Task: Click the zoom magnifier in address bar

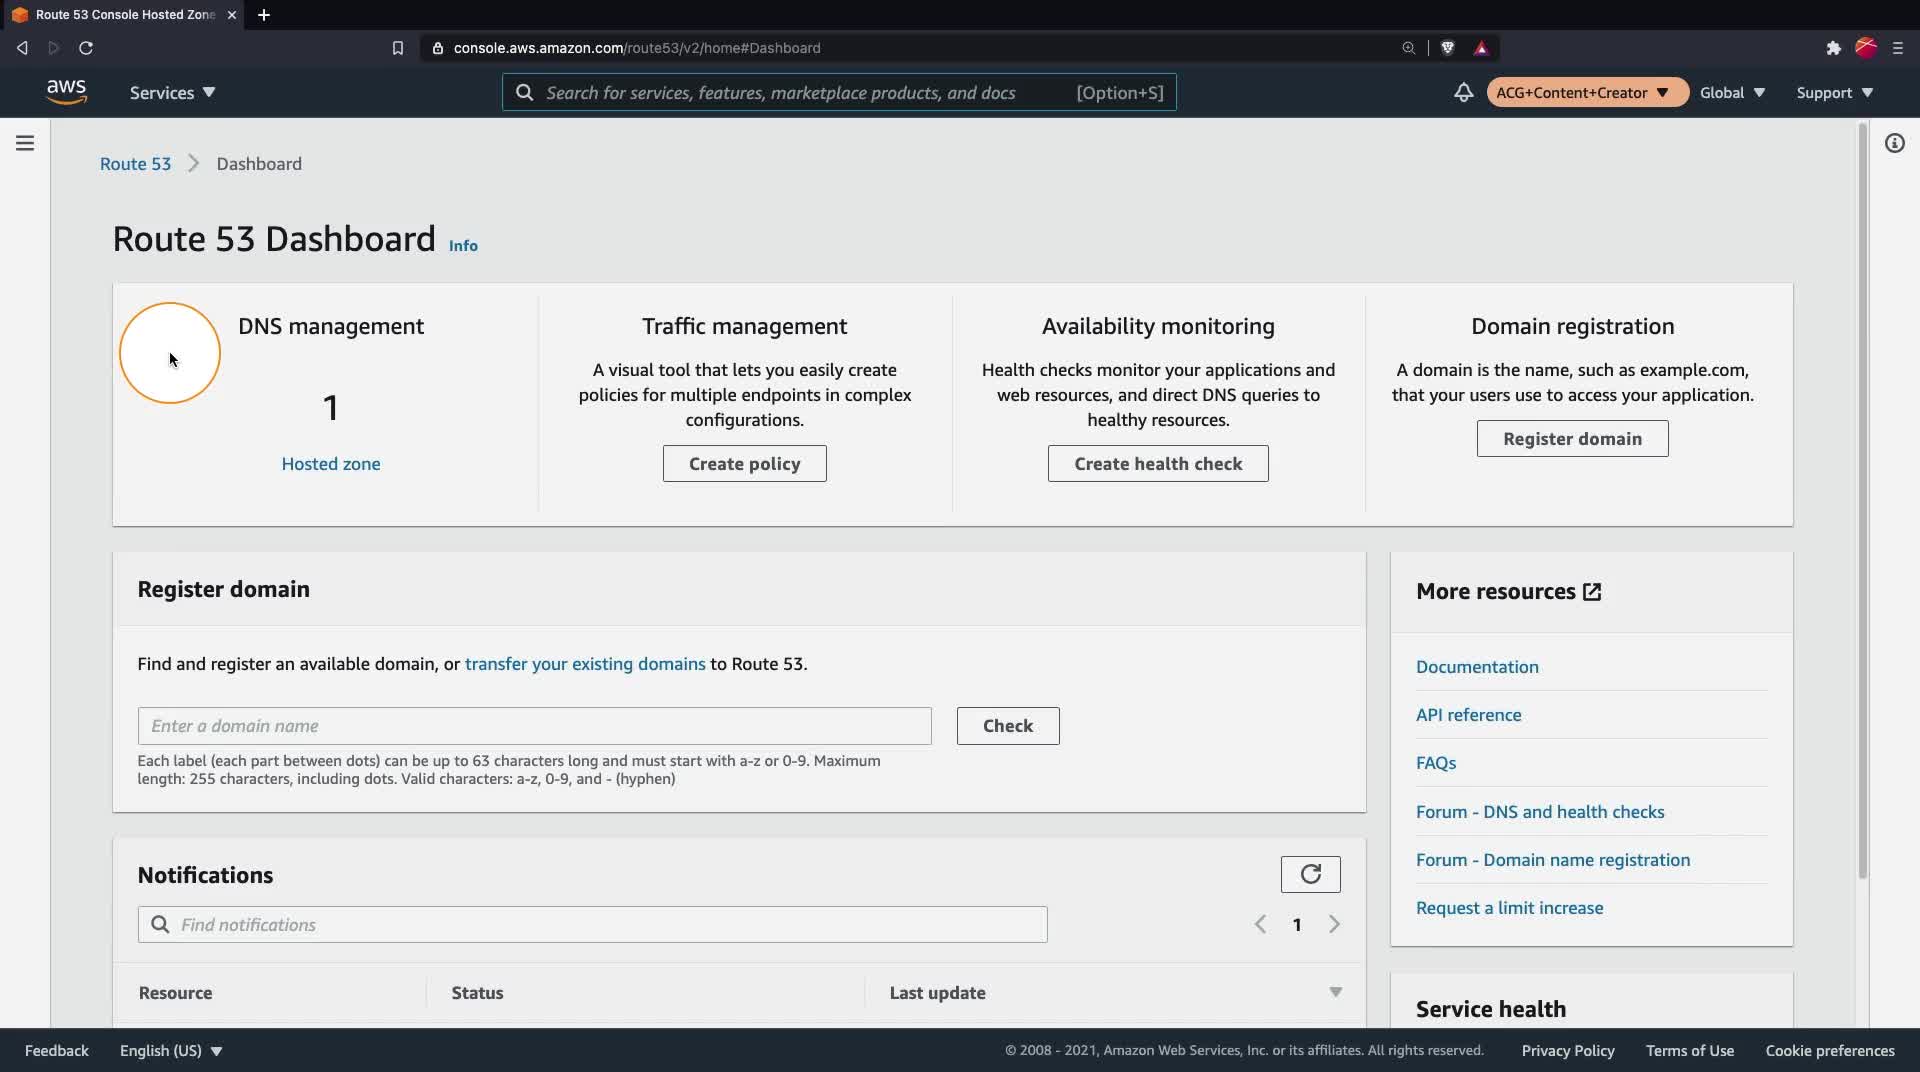Action: 1408,48
